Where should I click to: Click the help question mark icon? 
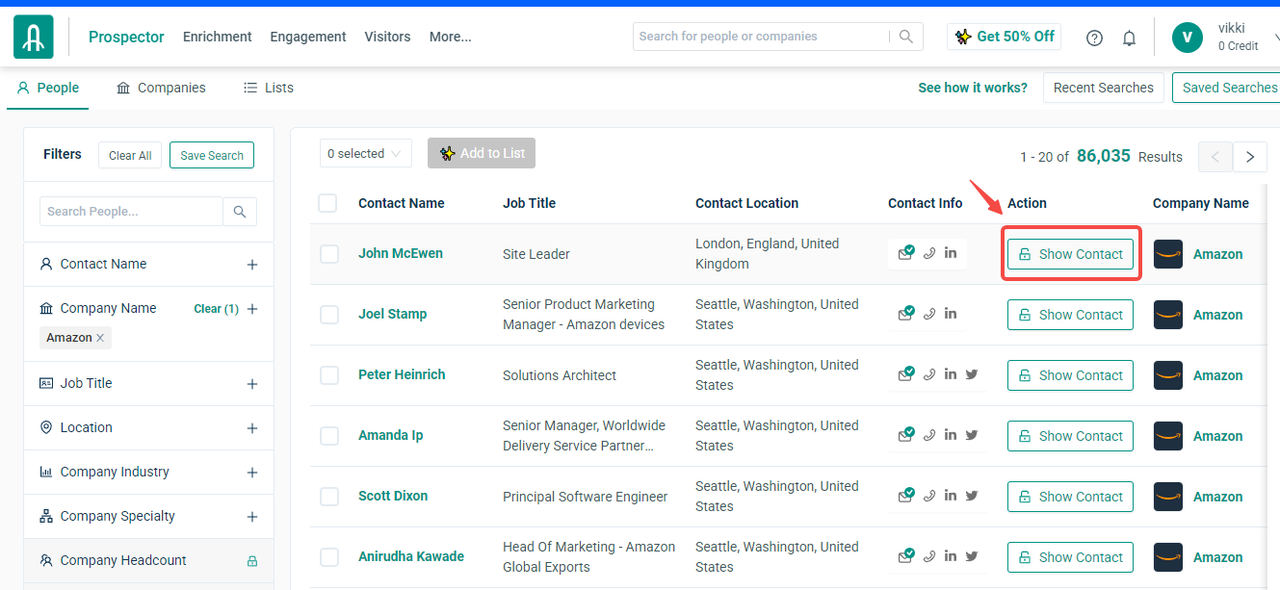(x=1094, y=38)
